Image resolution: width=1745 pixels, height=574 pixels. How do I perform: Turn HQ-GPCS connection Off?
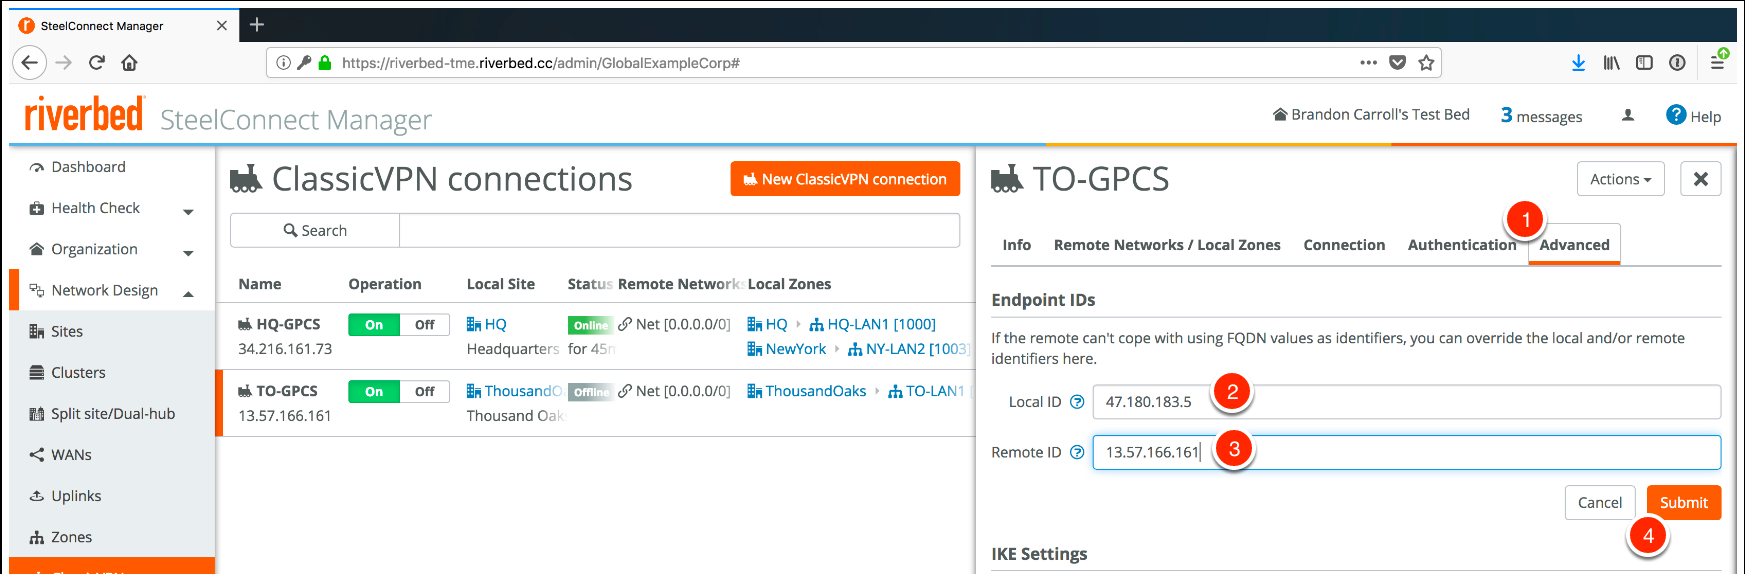424,324
